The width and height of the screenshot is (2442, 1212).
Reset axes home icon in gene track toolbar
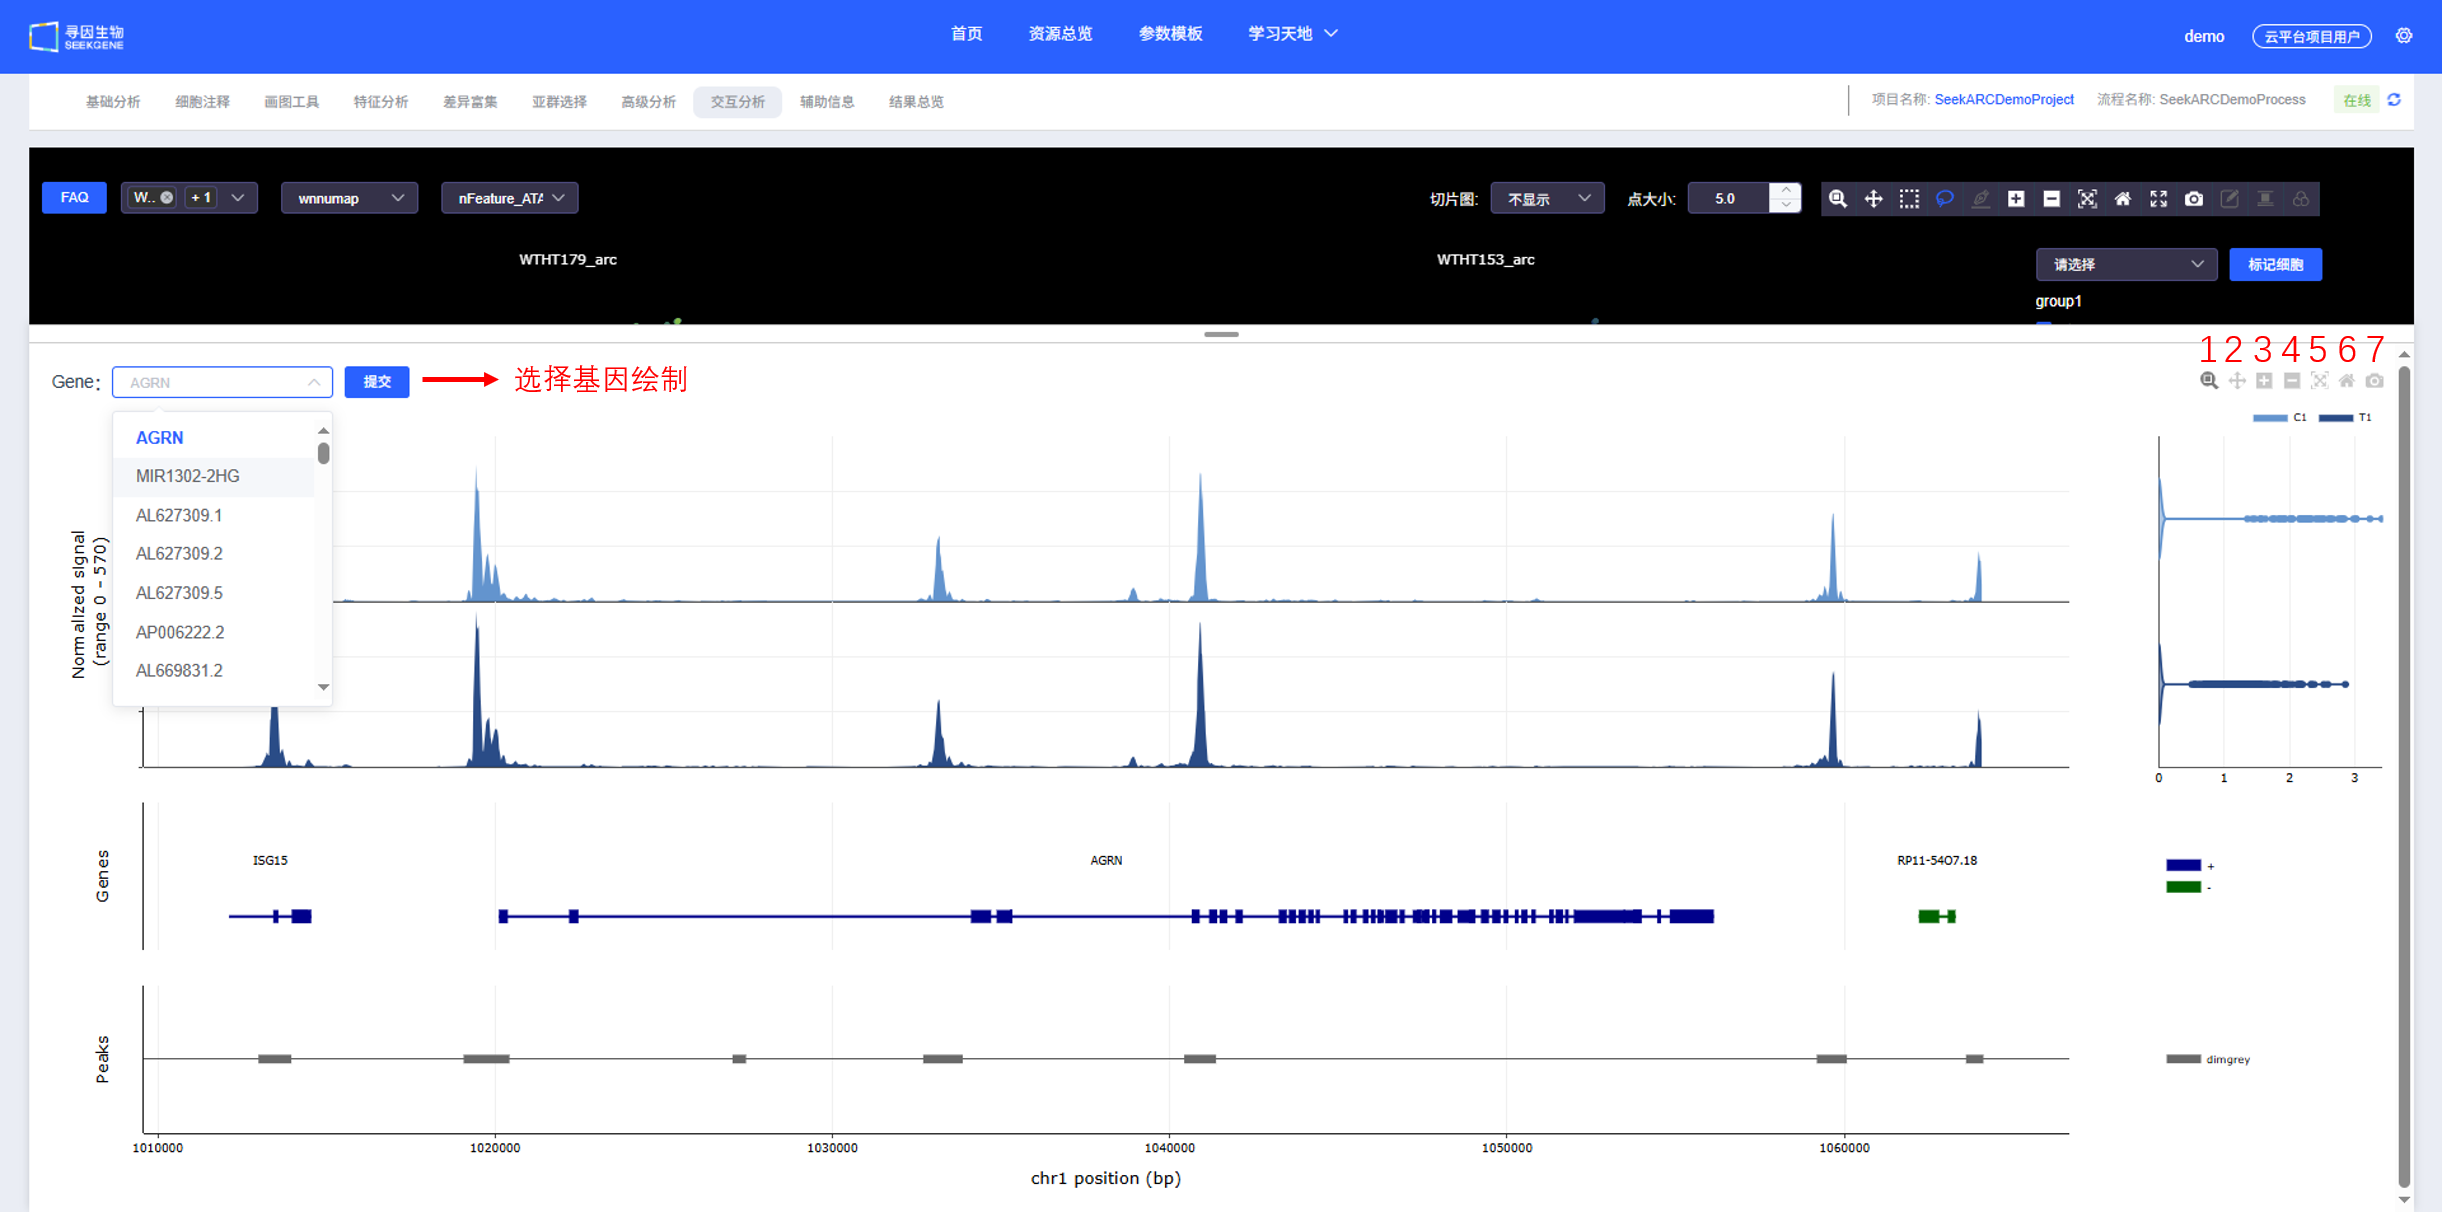pyautogui.click(x=2346, y=381)
